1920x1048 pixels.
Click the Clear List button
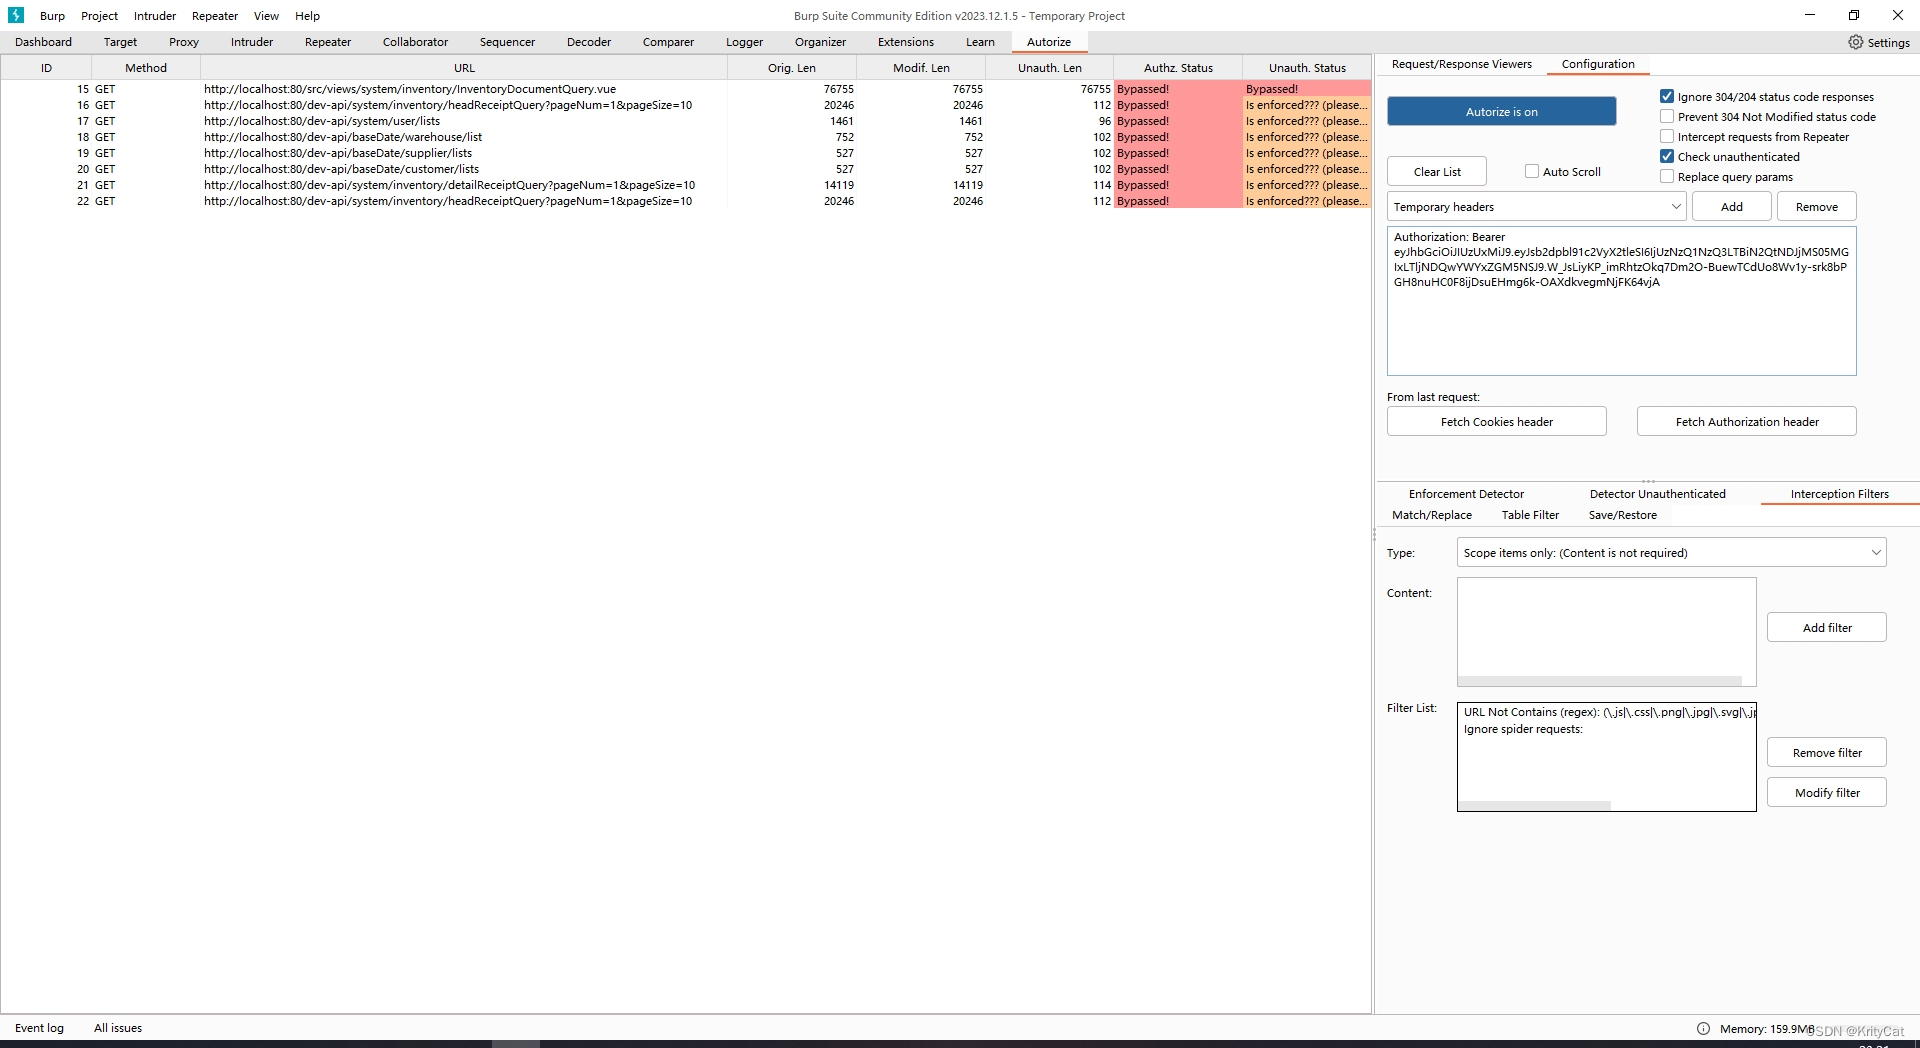point(1437,171)
